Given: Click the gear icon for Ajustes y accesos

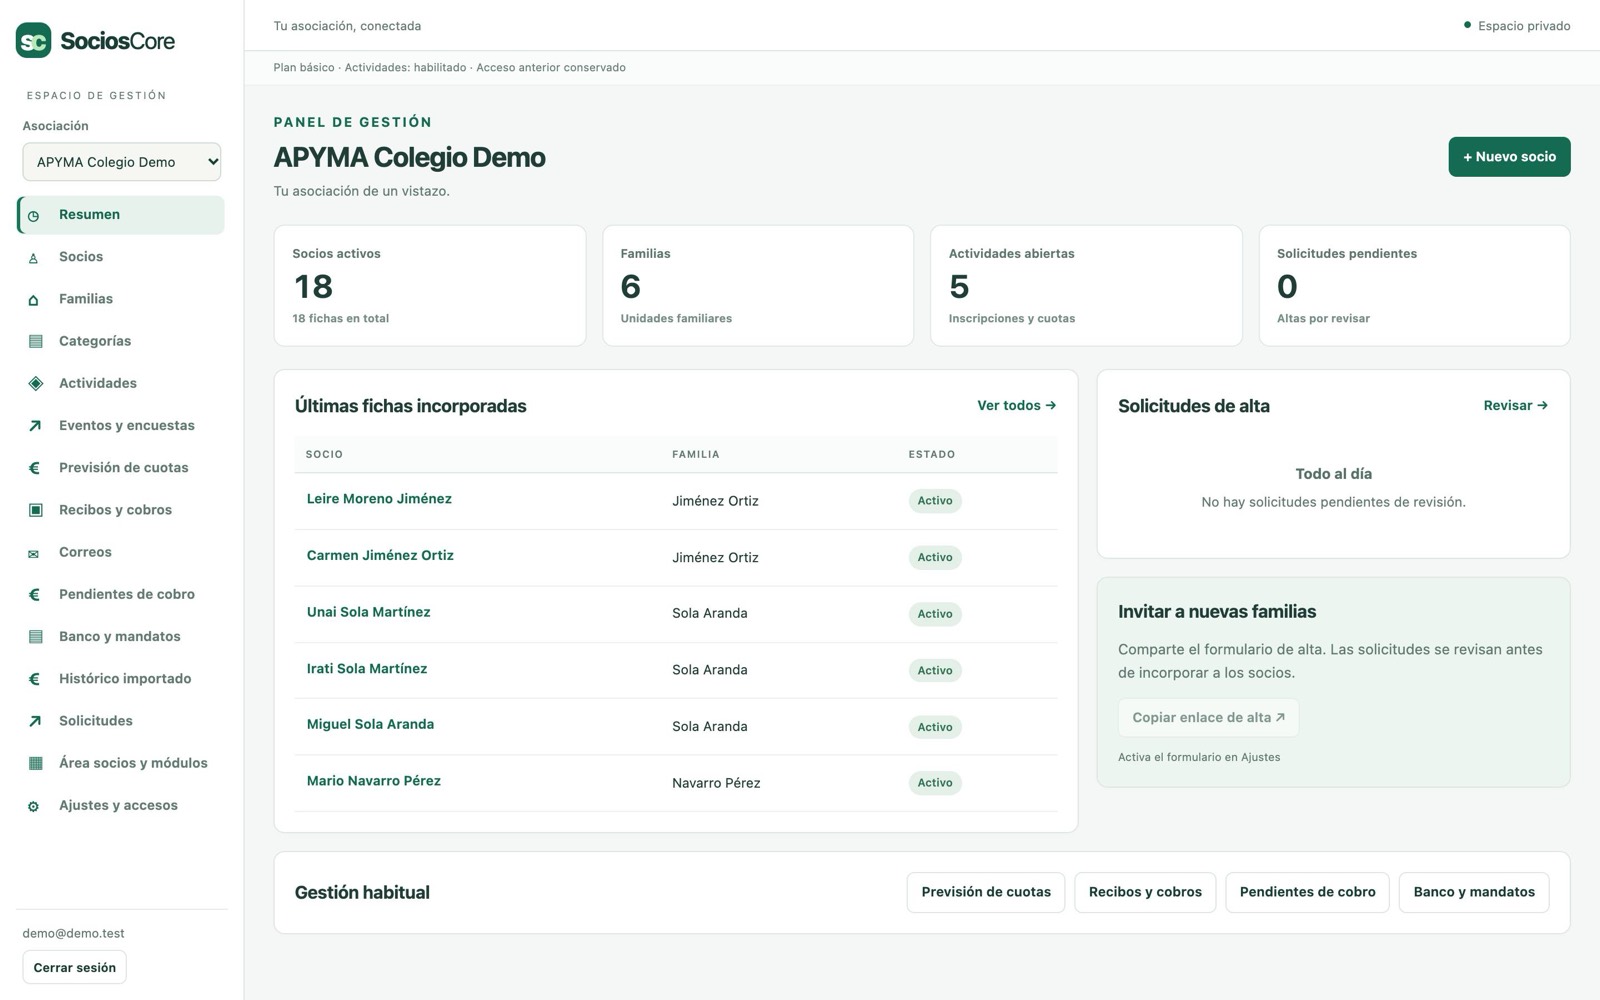Looking at the screenshot, I should [34, 806].
